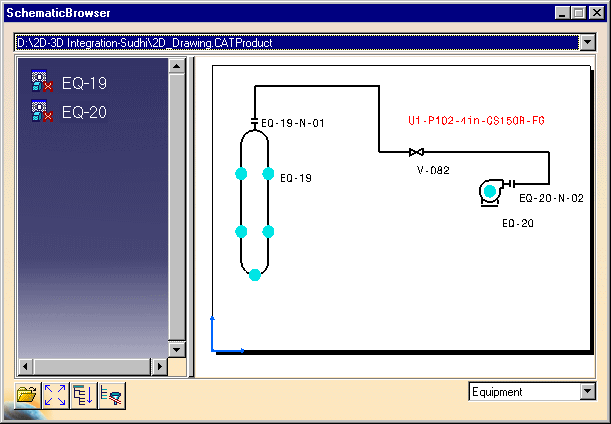The image size is (611, 424).
Task: Select EQ-19 in the list
Action: click(x=84, y=83)
